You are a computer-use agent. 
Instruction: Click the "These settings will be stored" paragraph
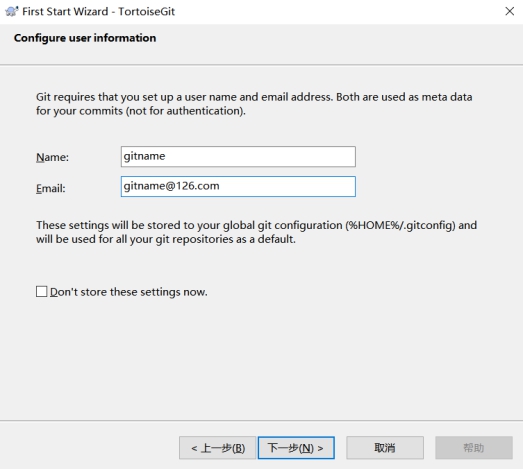click(256, 232)
